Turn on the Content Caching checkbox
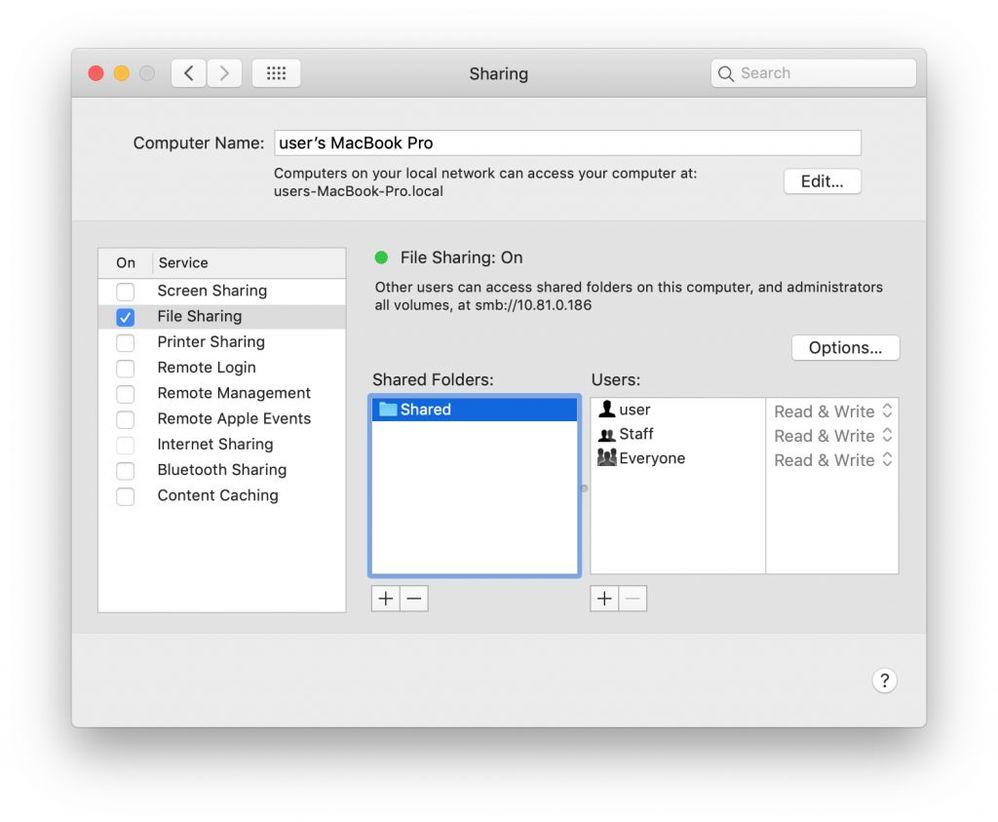 pos(125,496)
